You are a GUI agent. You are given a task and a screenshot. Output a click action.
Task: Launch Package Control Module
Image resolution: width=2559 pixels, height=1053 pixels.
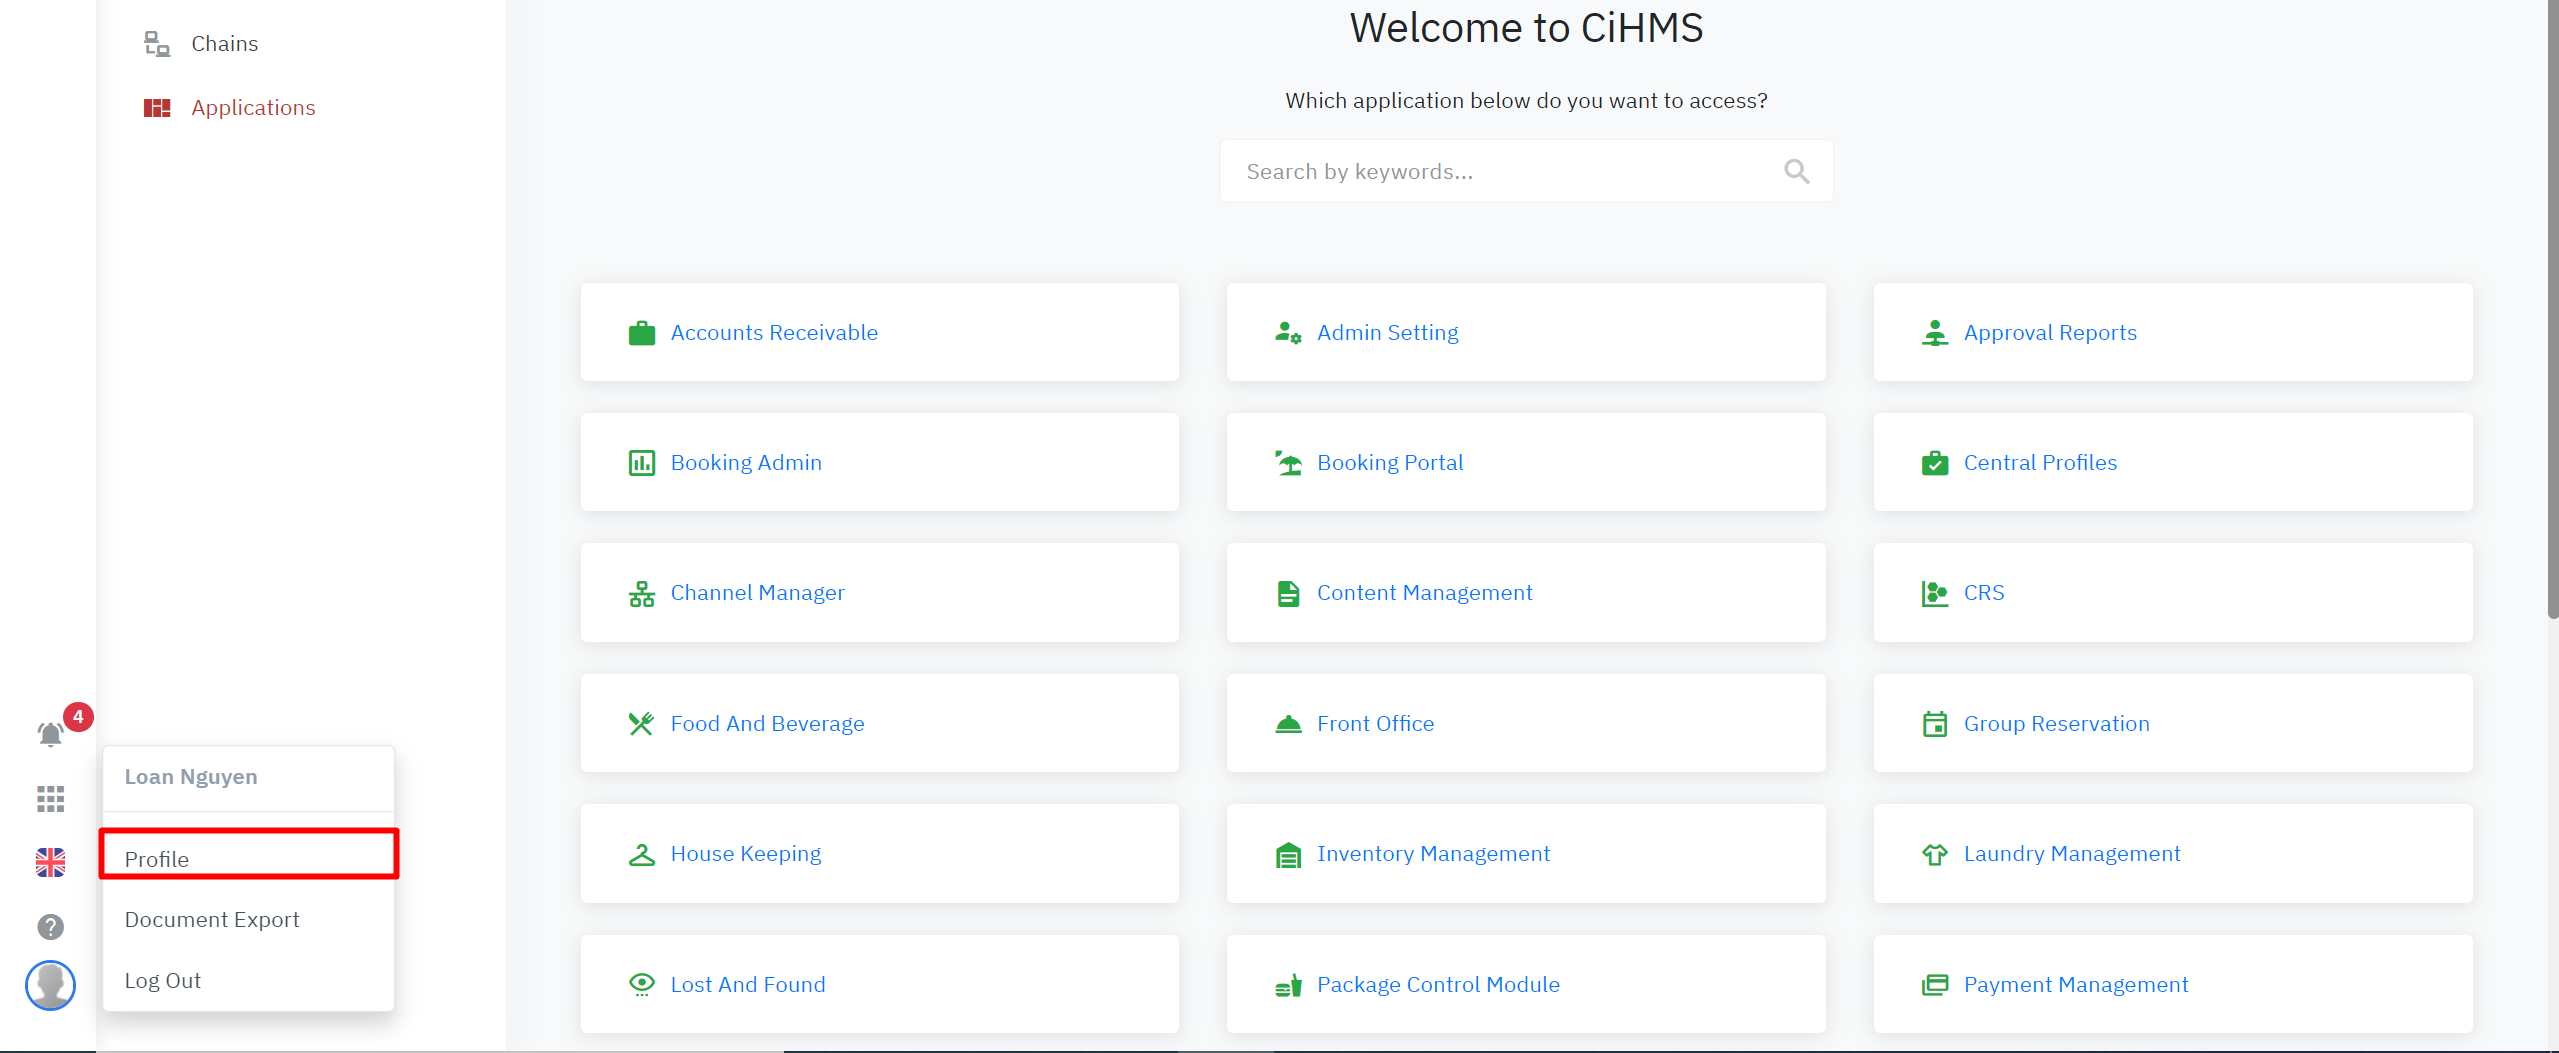coord(1526,985)
